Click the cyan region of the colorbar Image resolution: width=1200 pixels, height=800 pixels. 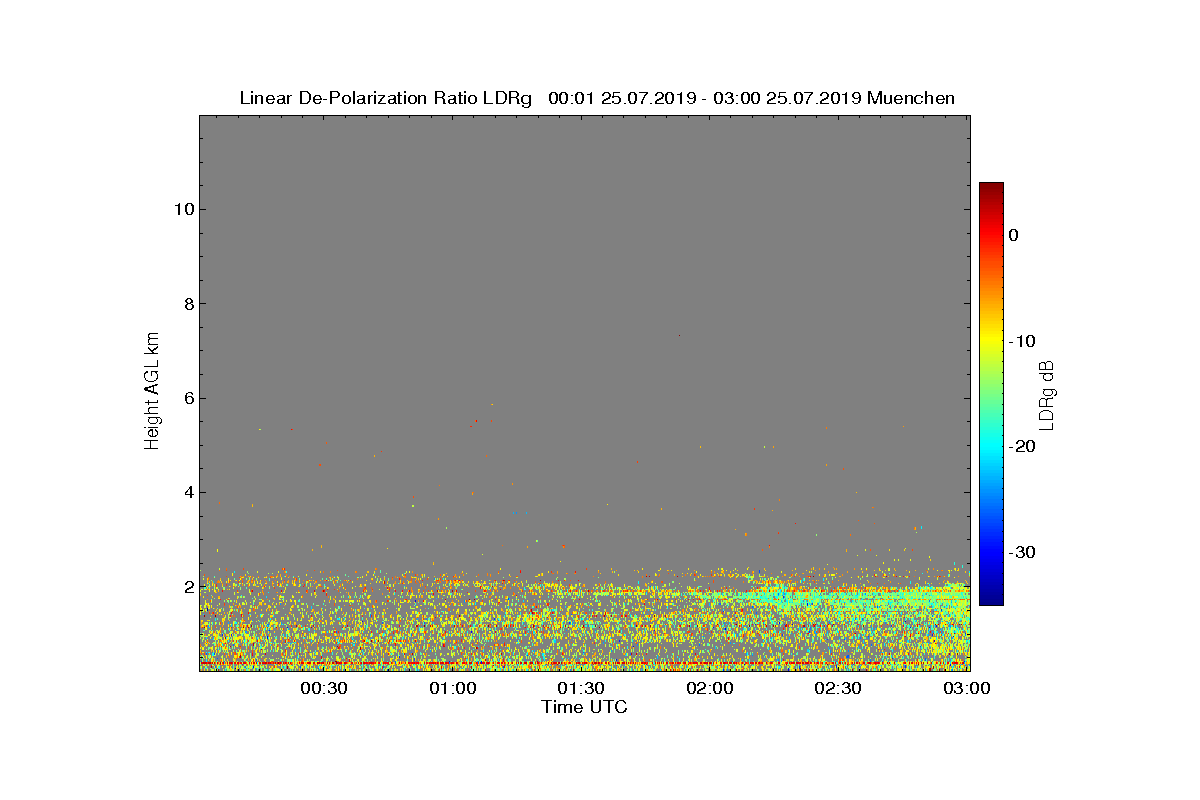coord(991,447)
